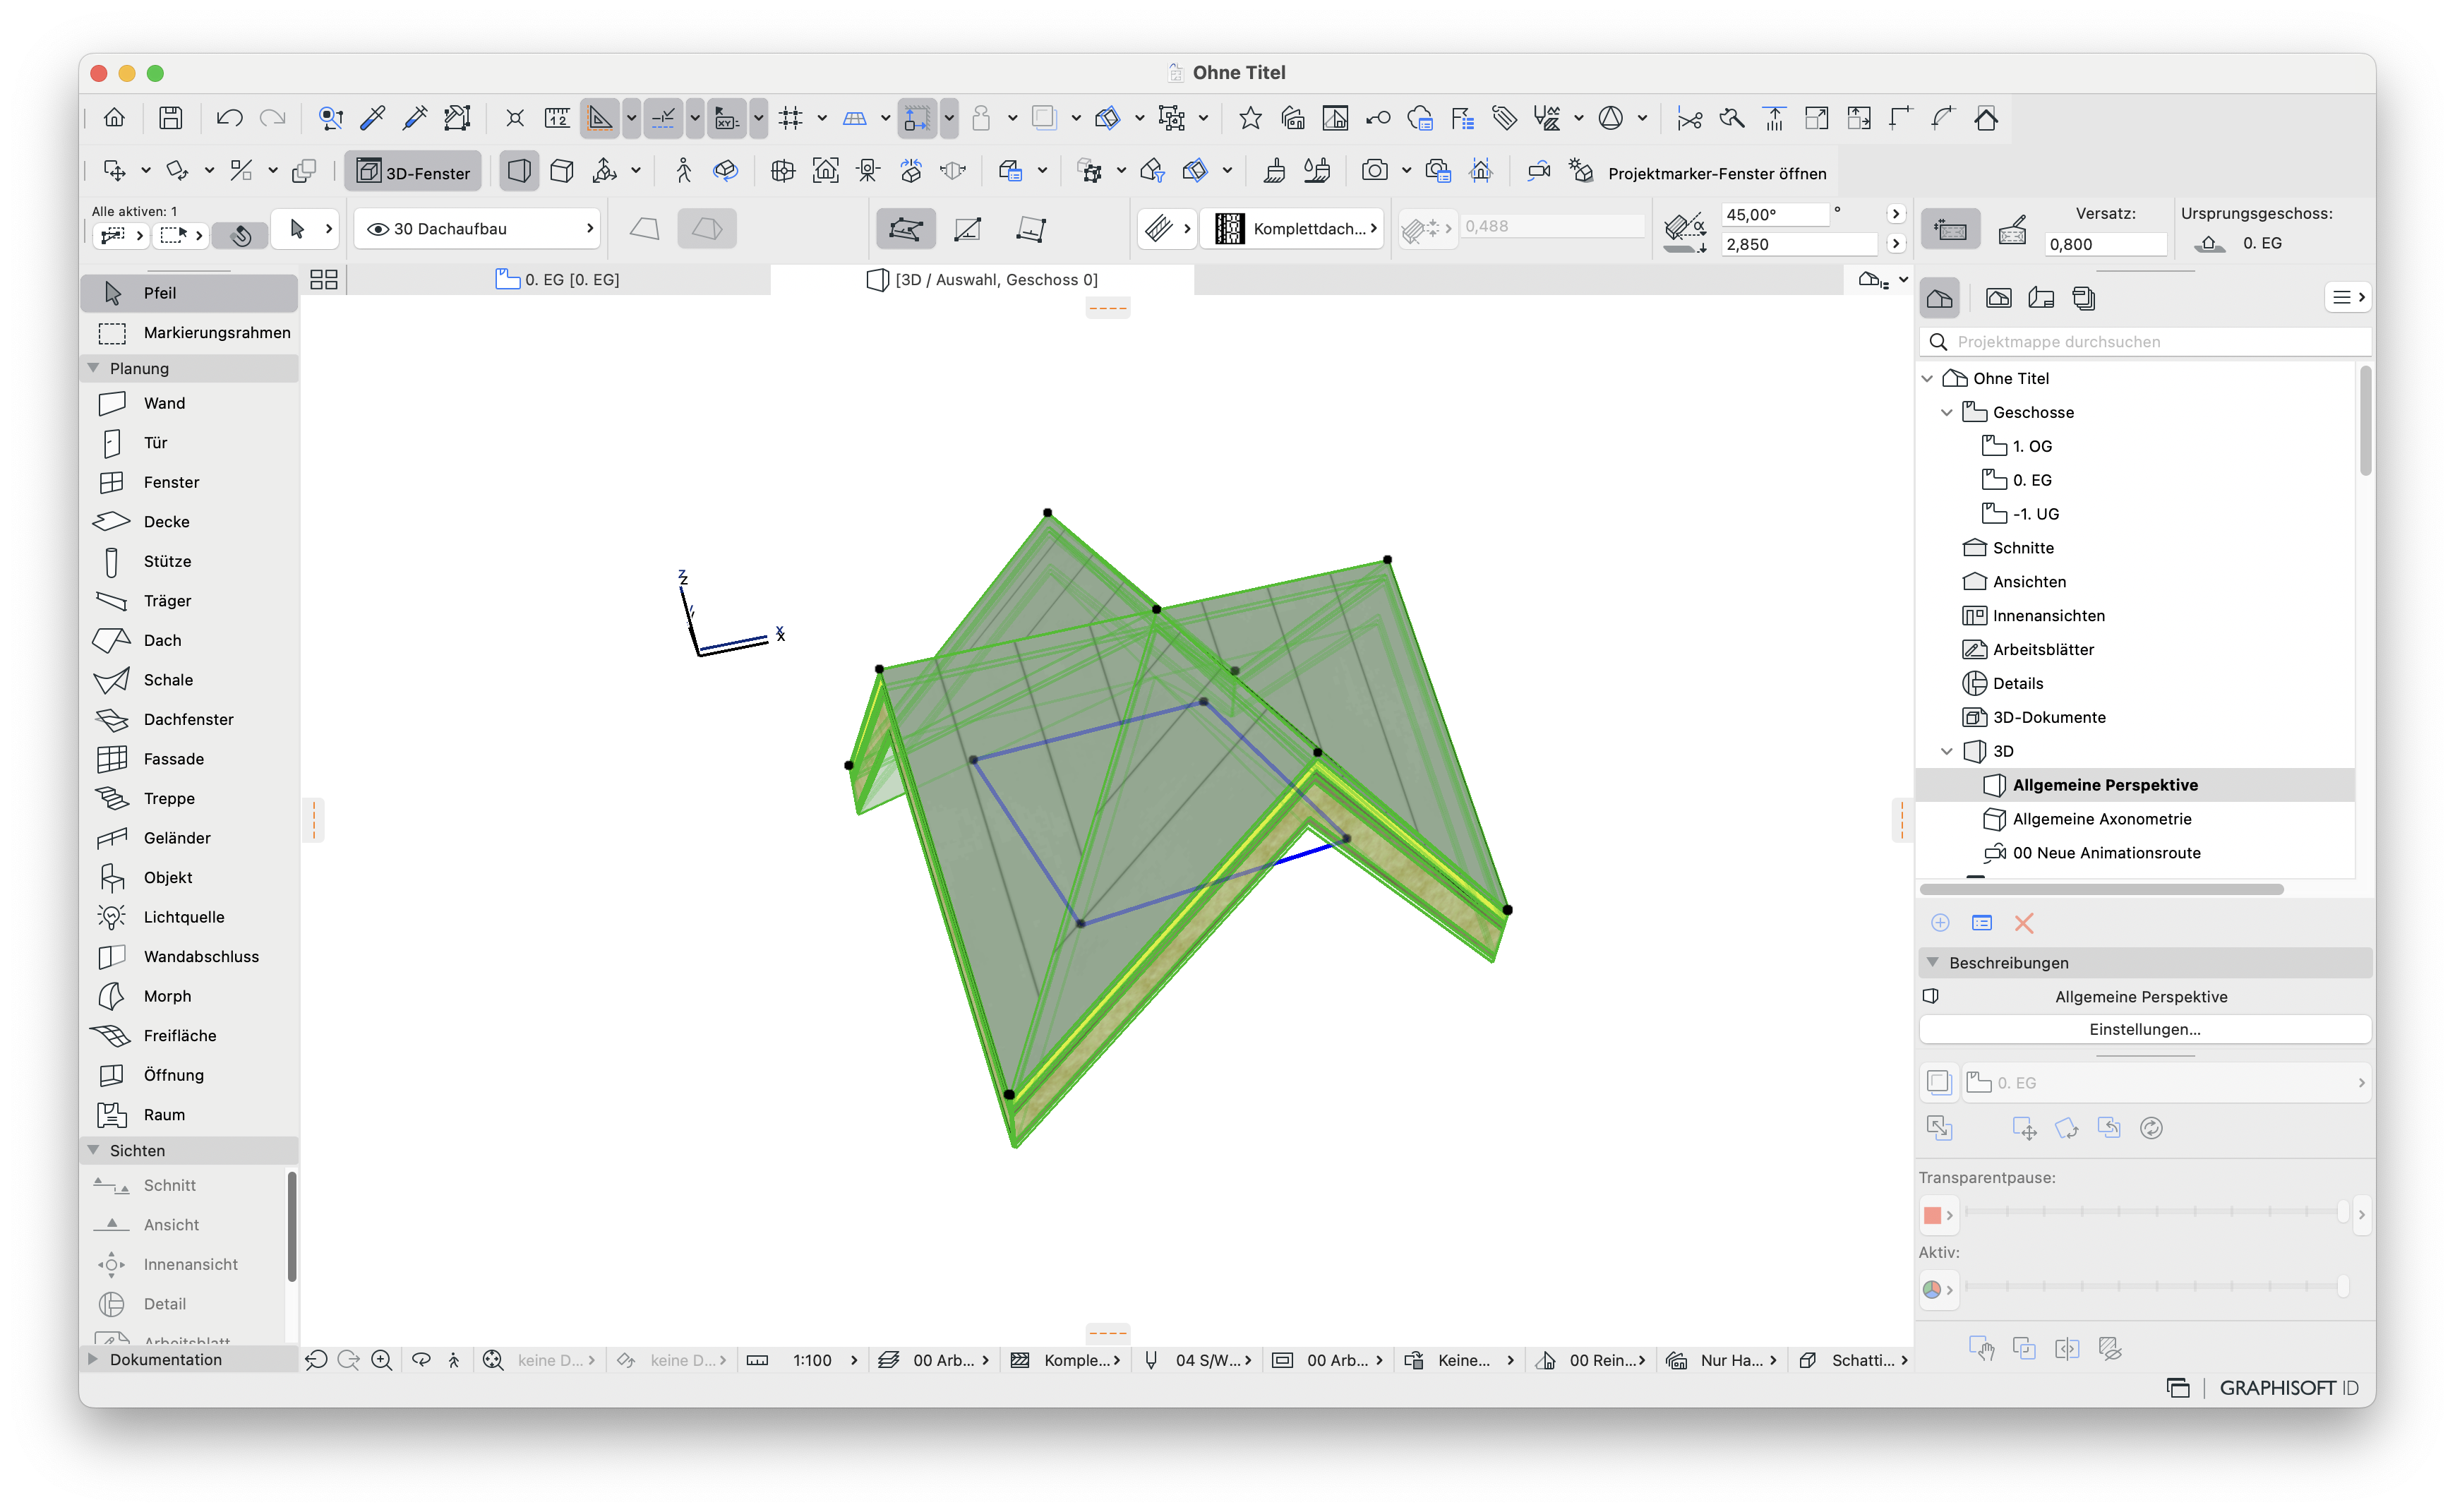2455x1512 pixels.
Task: Open the 30 Dachaufbau layer dropdown
Action: pyautogui.click(x=477, y=229)
